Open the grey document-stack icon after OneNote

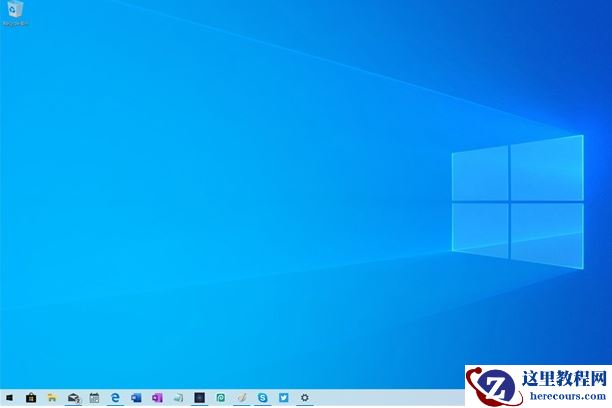(x=178, y=398)
